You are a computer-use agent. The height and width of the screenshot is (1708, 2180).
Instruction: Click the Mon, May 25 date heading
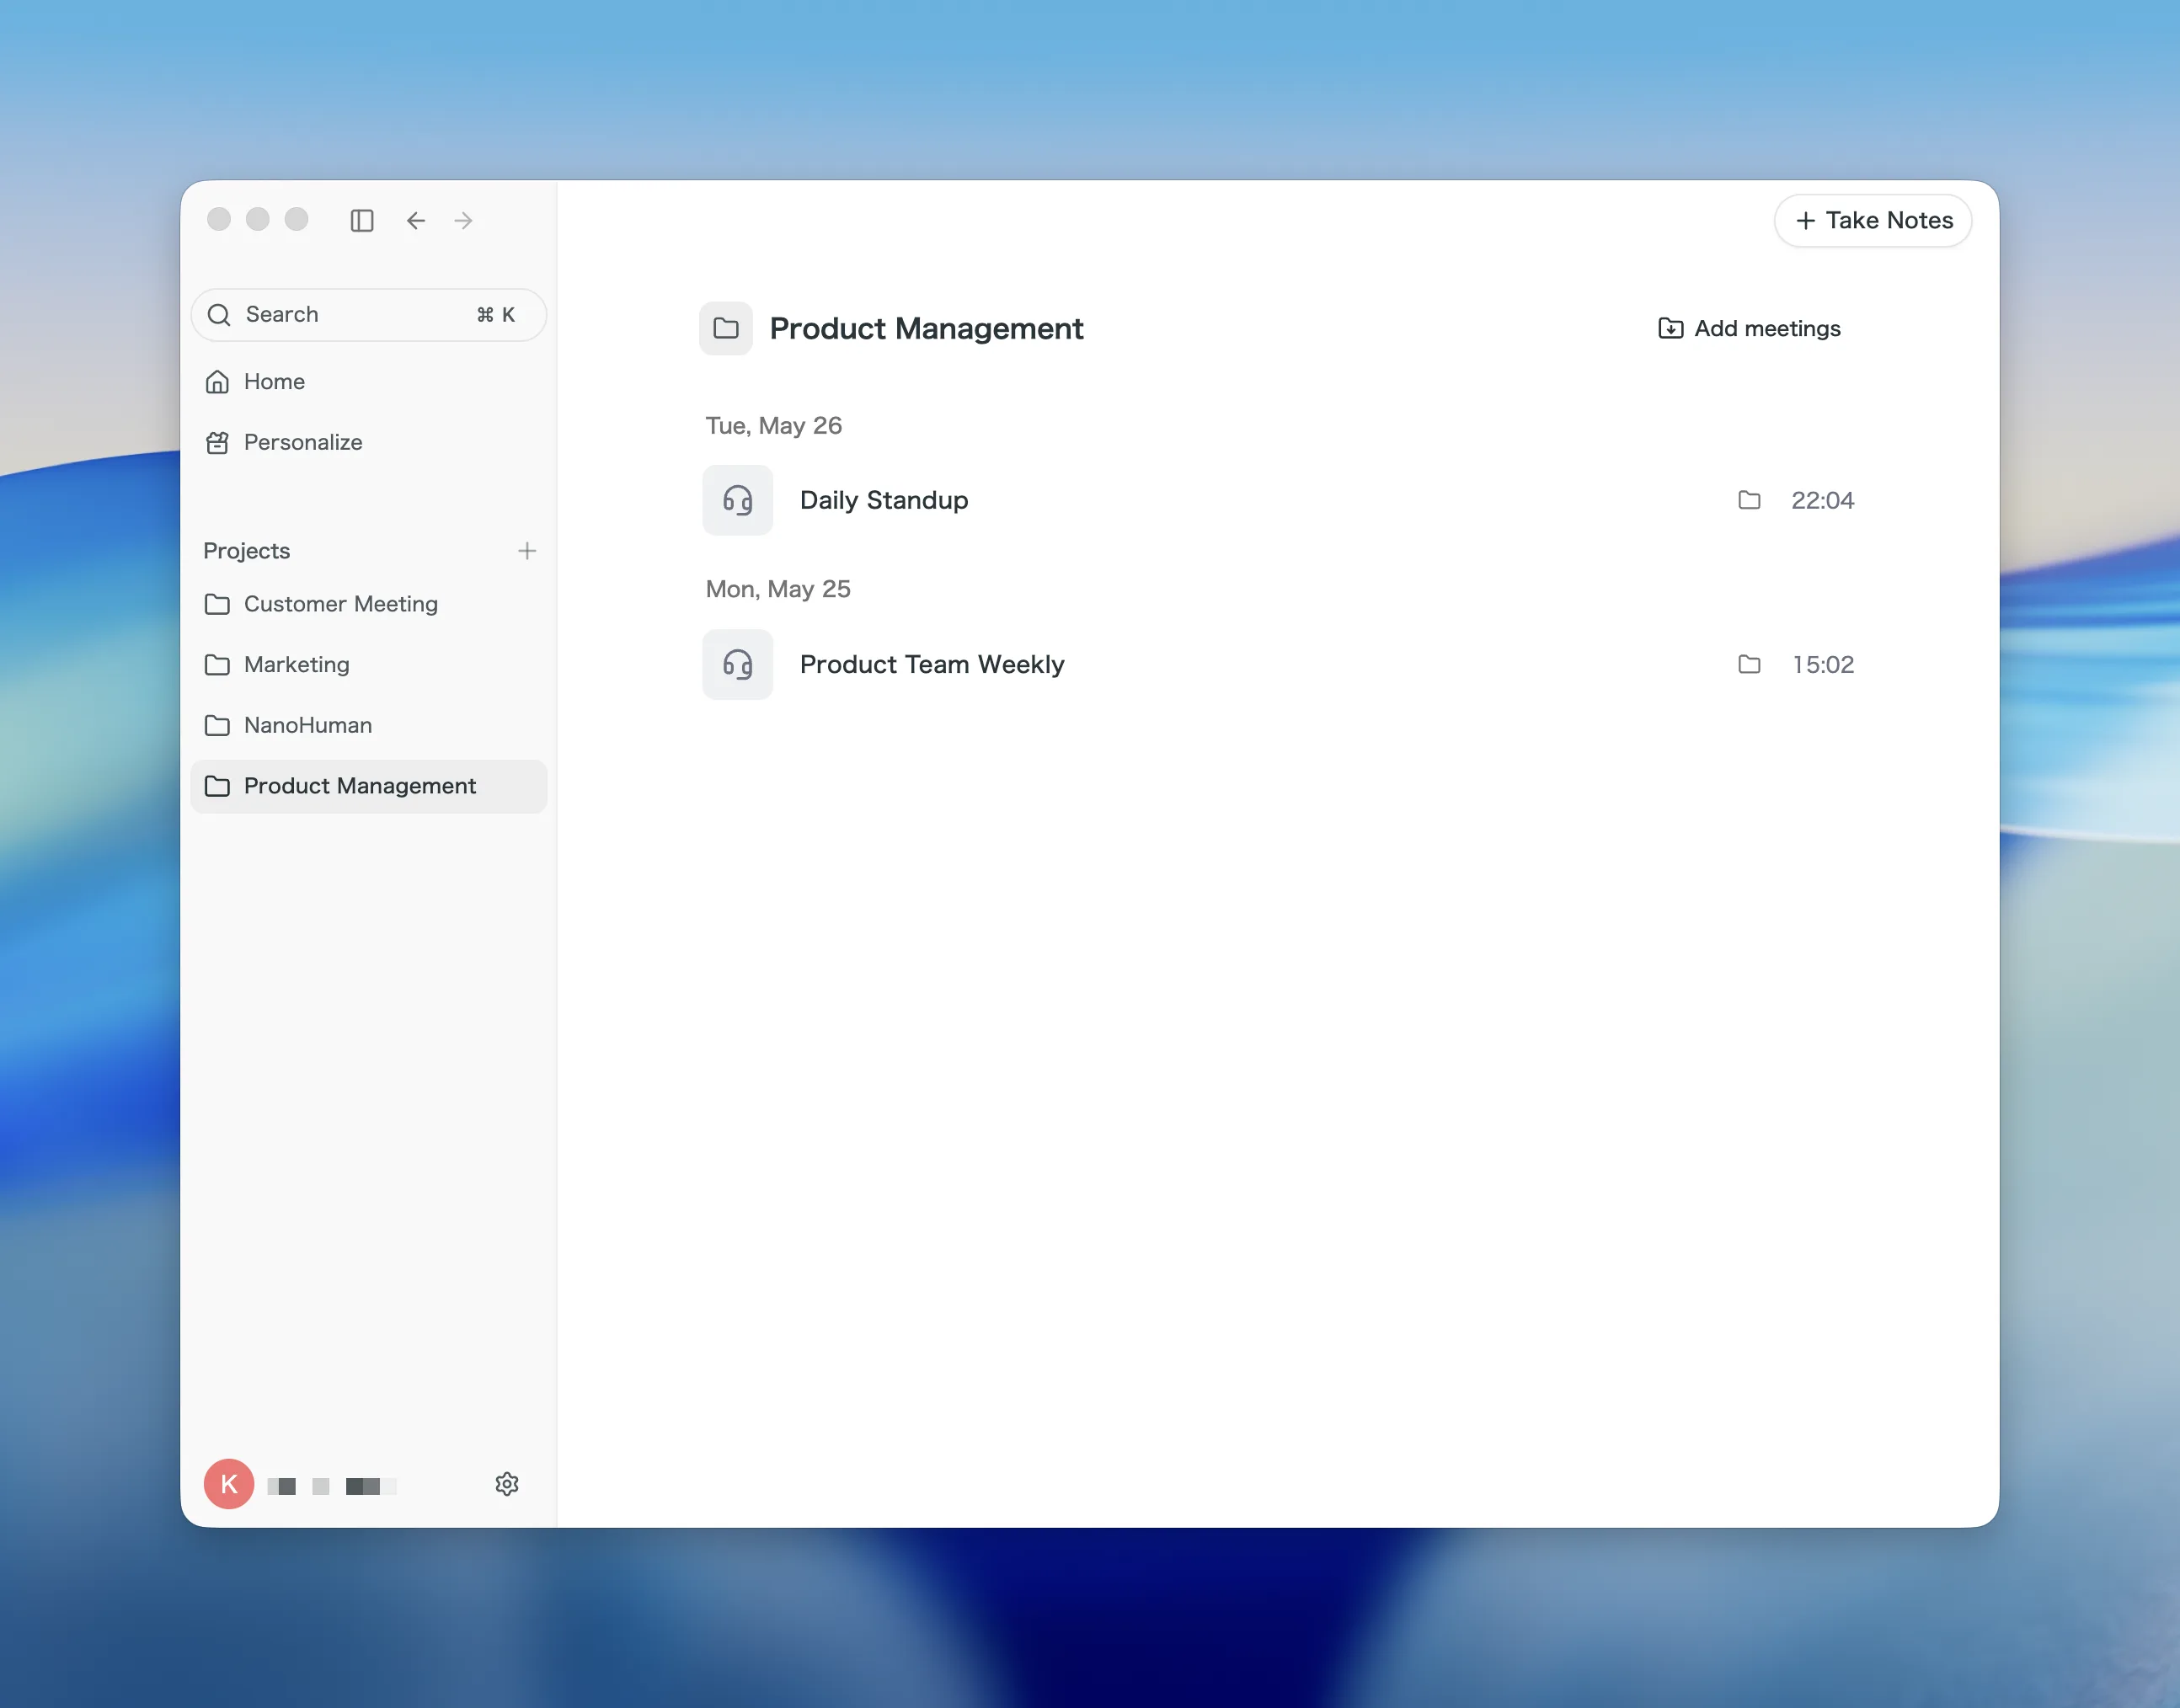click(x=778, y=589)
